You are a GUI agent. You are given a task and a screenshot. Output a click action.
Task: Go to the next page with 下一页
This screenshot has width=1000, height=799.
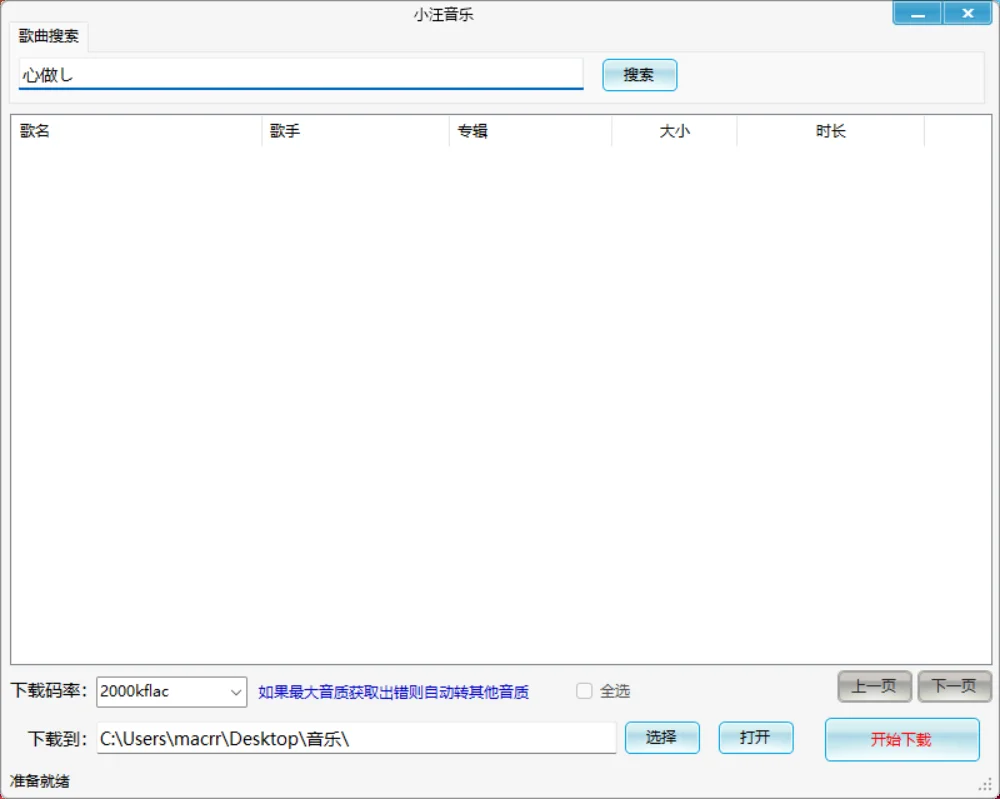(954, 686)
